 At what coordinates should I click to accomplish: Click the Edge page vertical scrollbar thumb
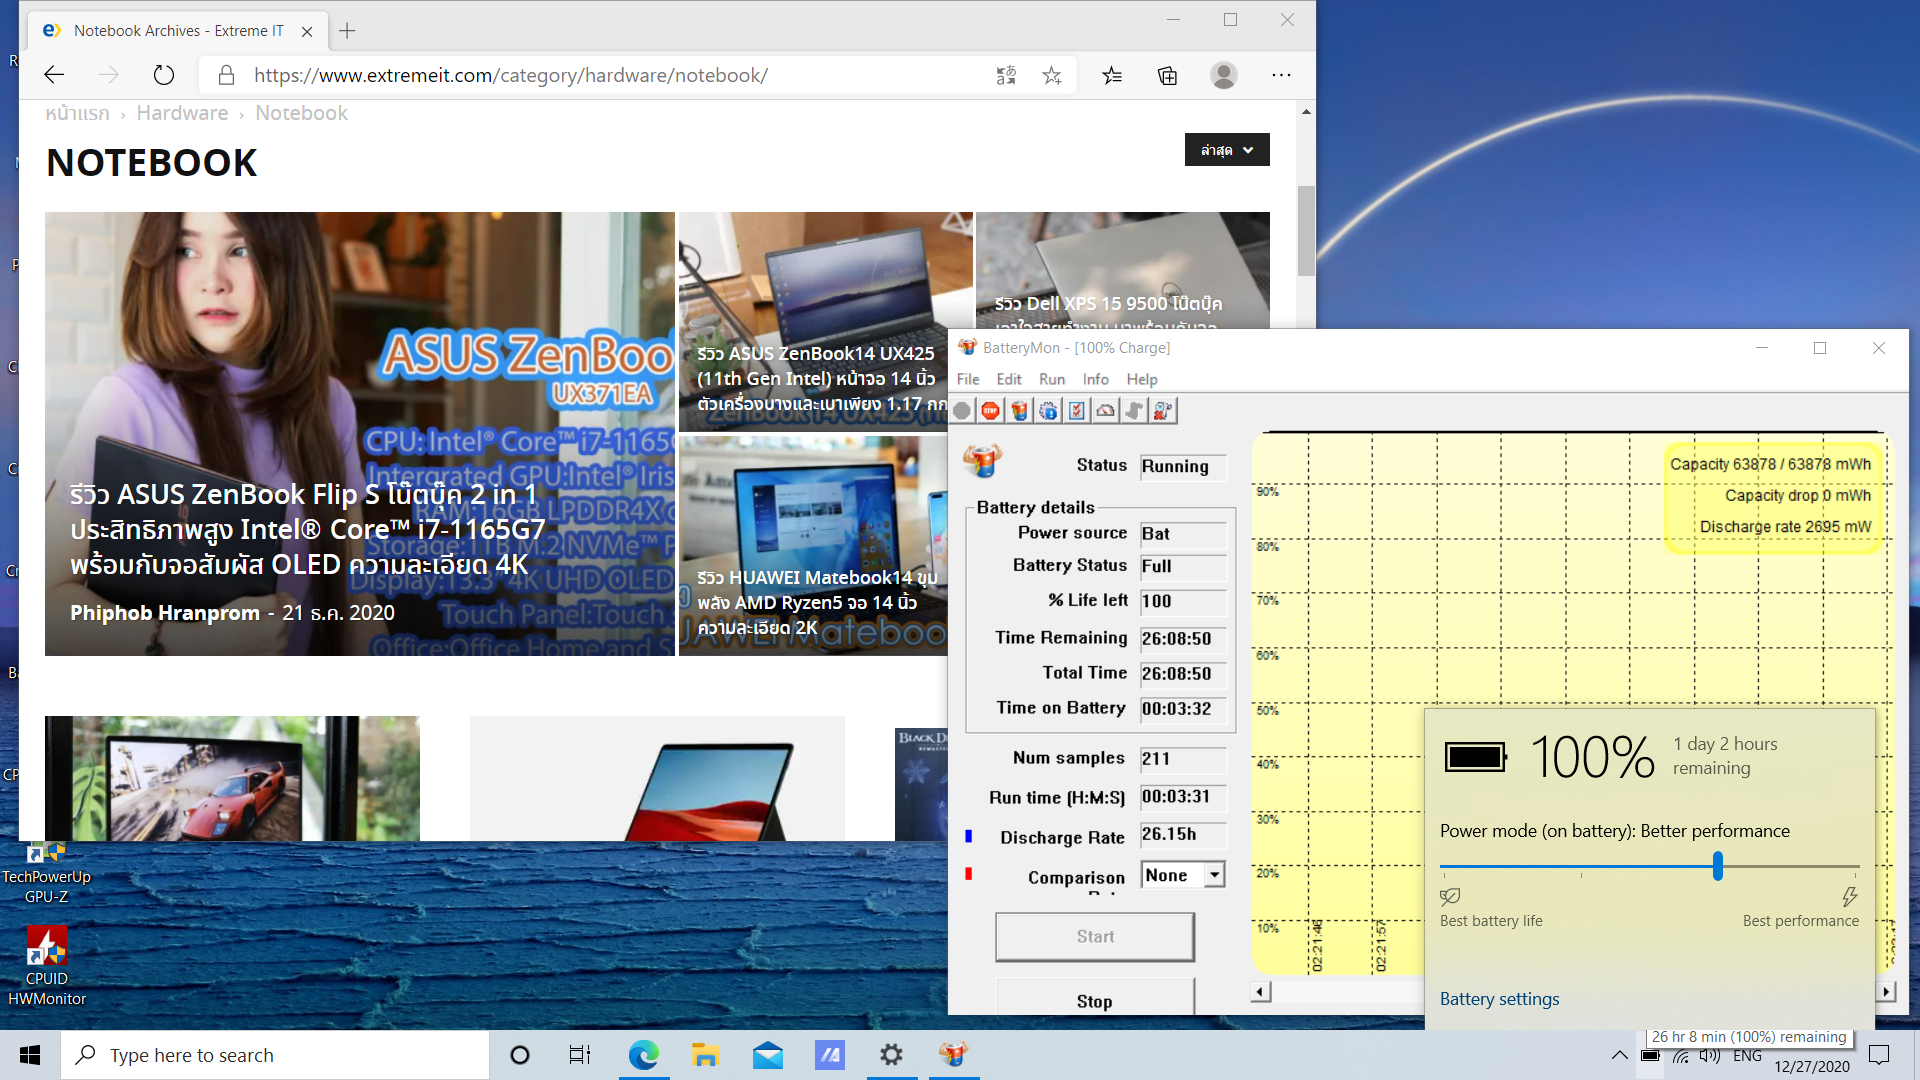(1306, 230)
